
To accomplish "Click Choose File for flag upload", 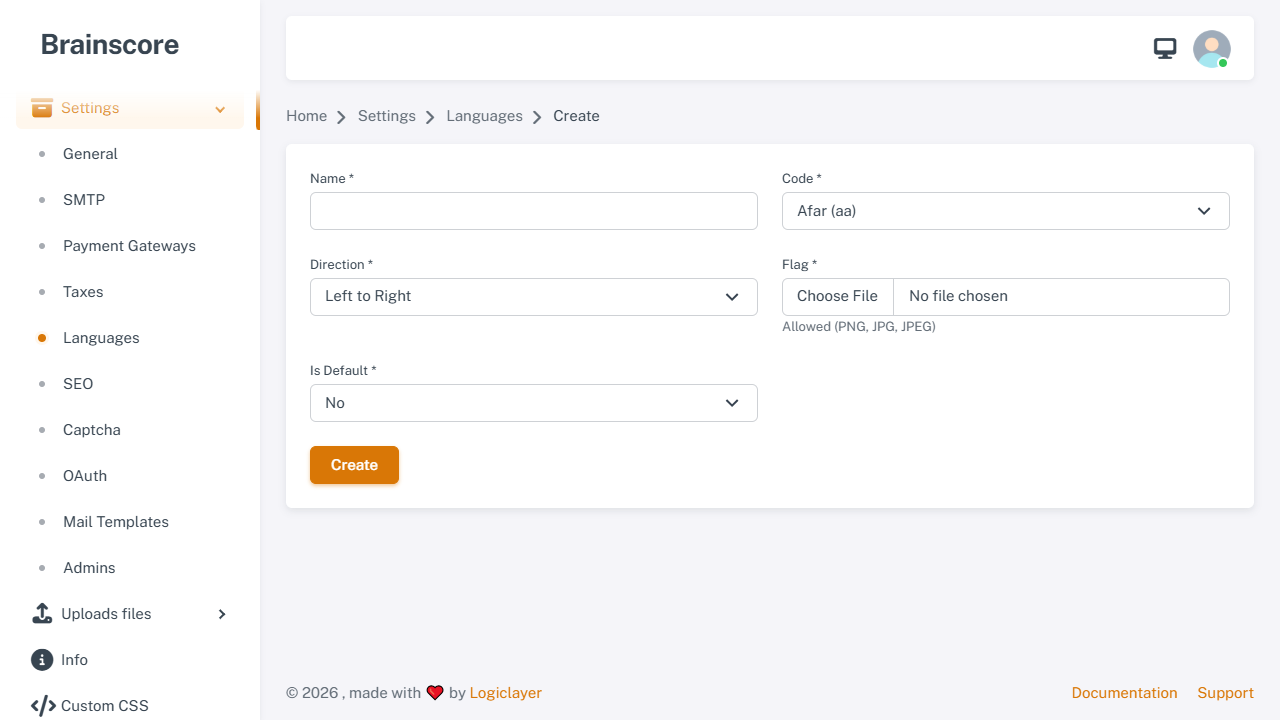I will coord(838,297).
